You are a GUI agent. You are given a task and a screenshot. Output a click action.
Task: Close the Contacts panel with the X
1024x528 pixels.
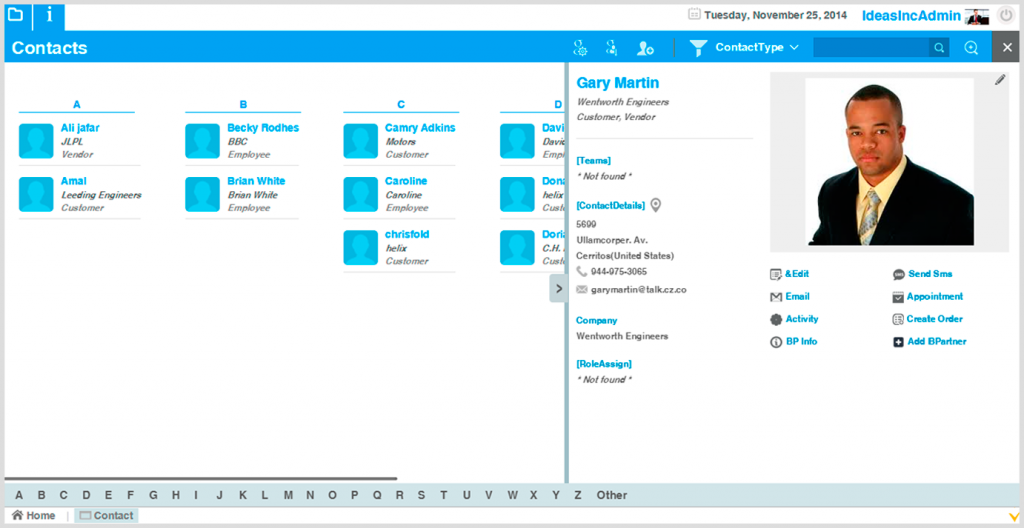[1008, 47]
